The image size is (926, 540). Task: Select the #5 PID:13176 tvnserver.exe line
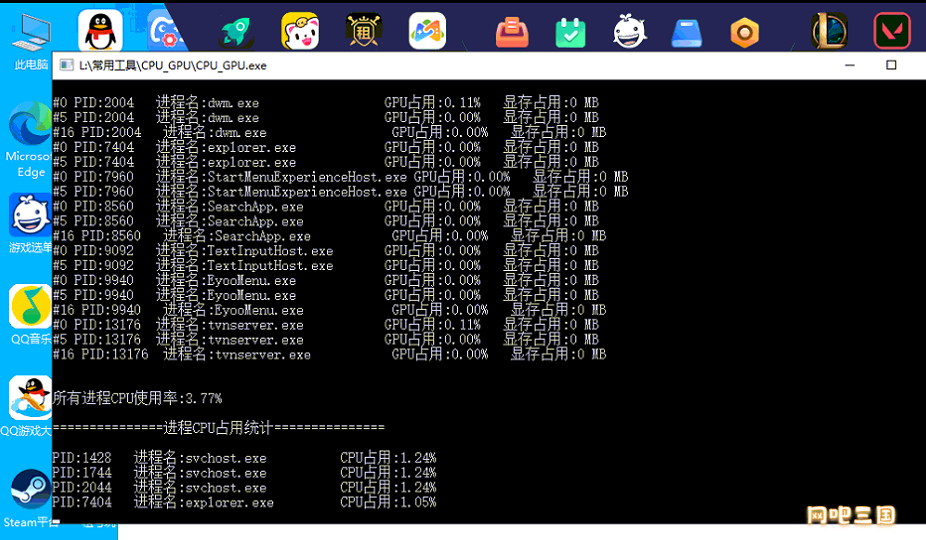[326, 339]
